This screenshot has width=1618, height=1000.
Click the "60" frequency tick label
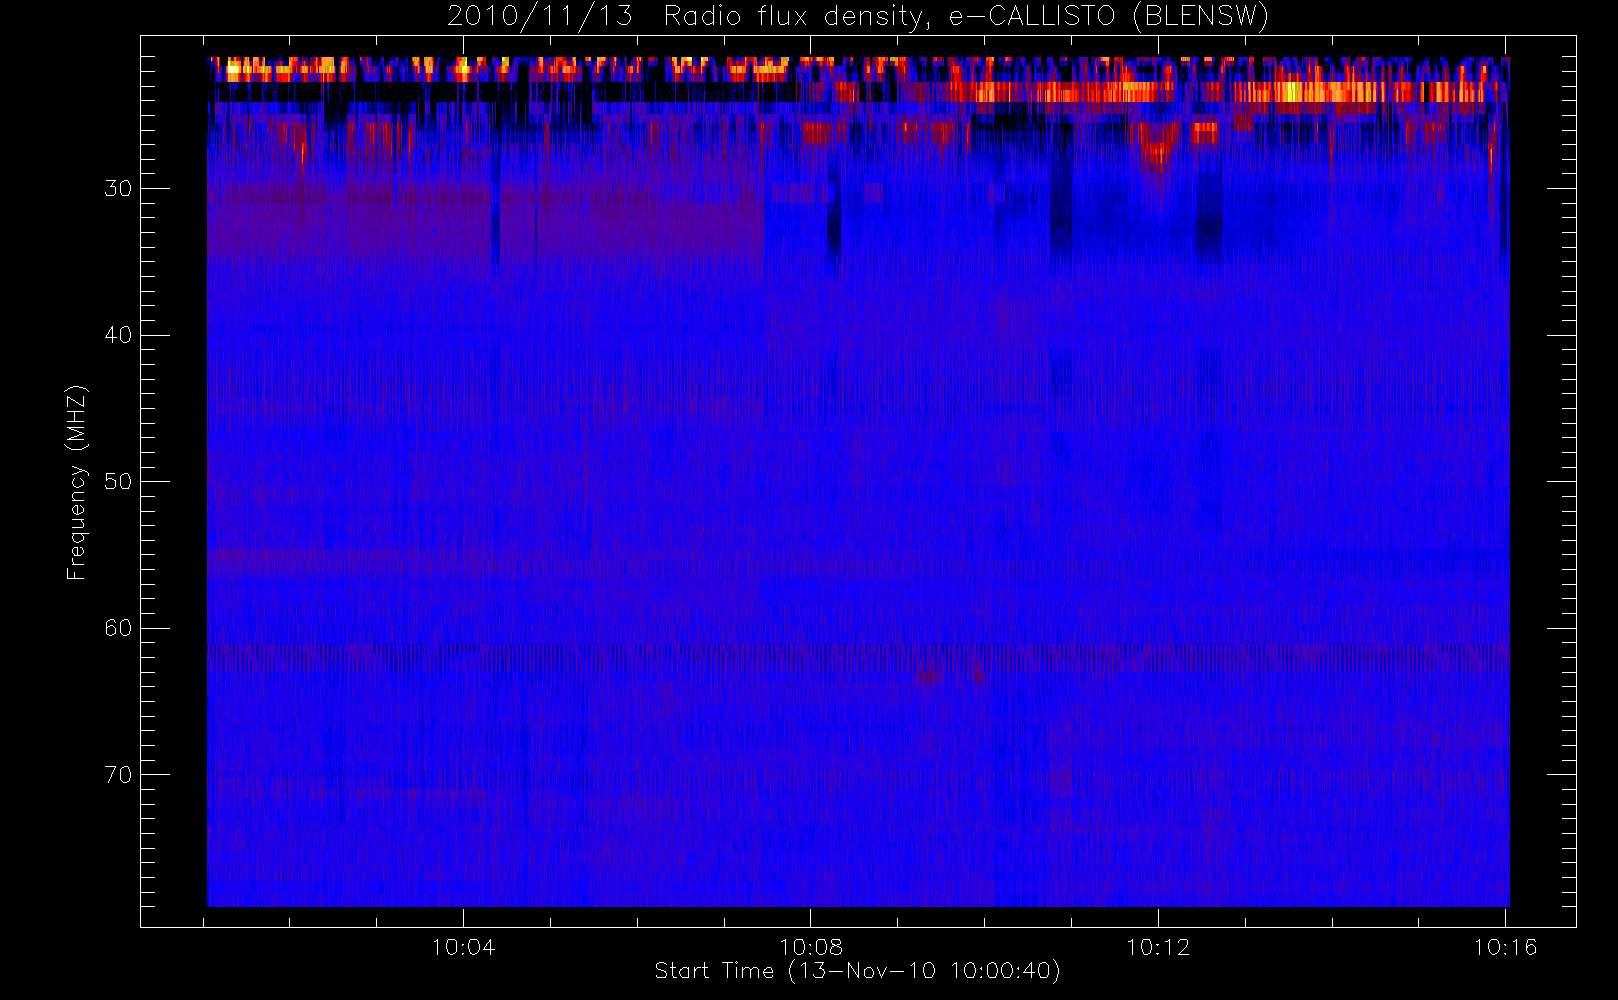tap(118, 628)
